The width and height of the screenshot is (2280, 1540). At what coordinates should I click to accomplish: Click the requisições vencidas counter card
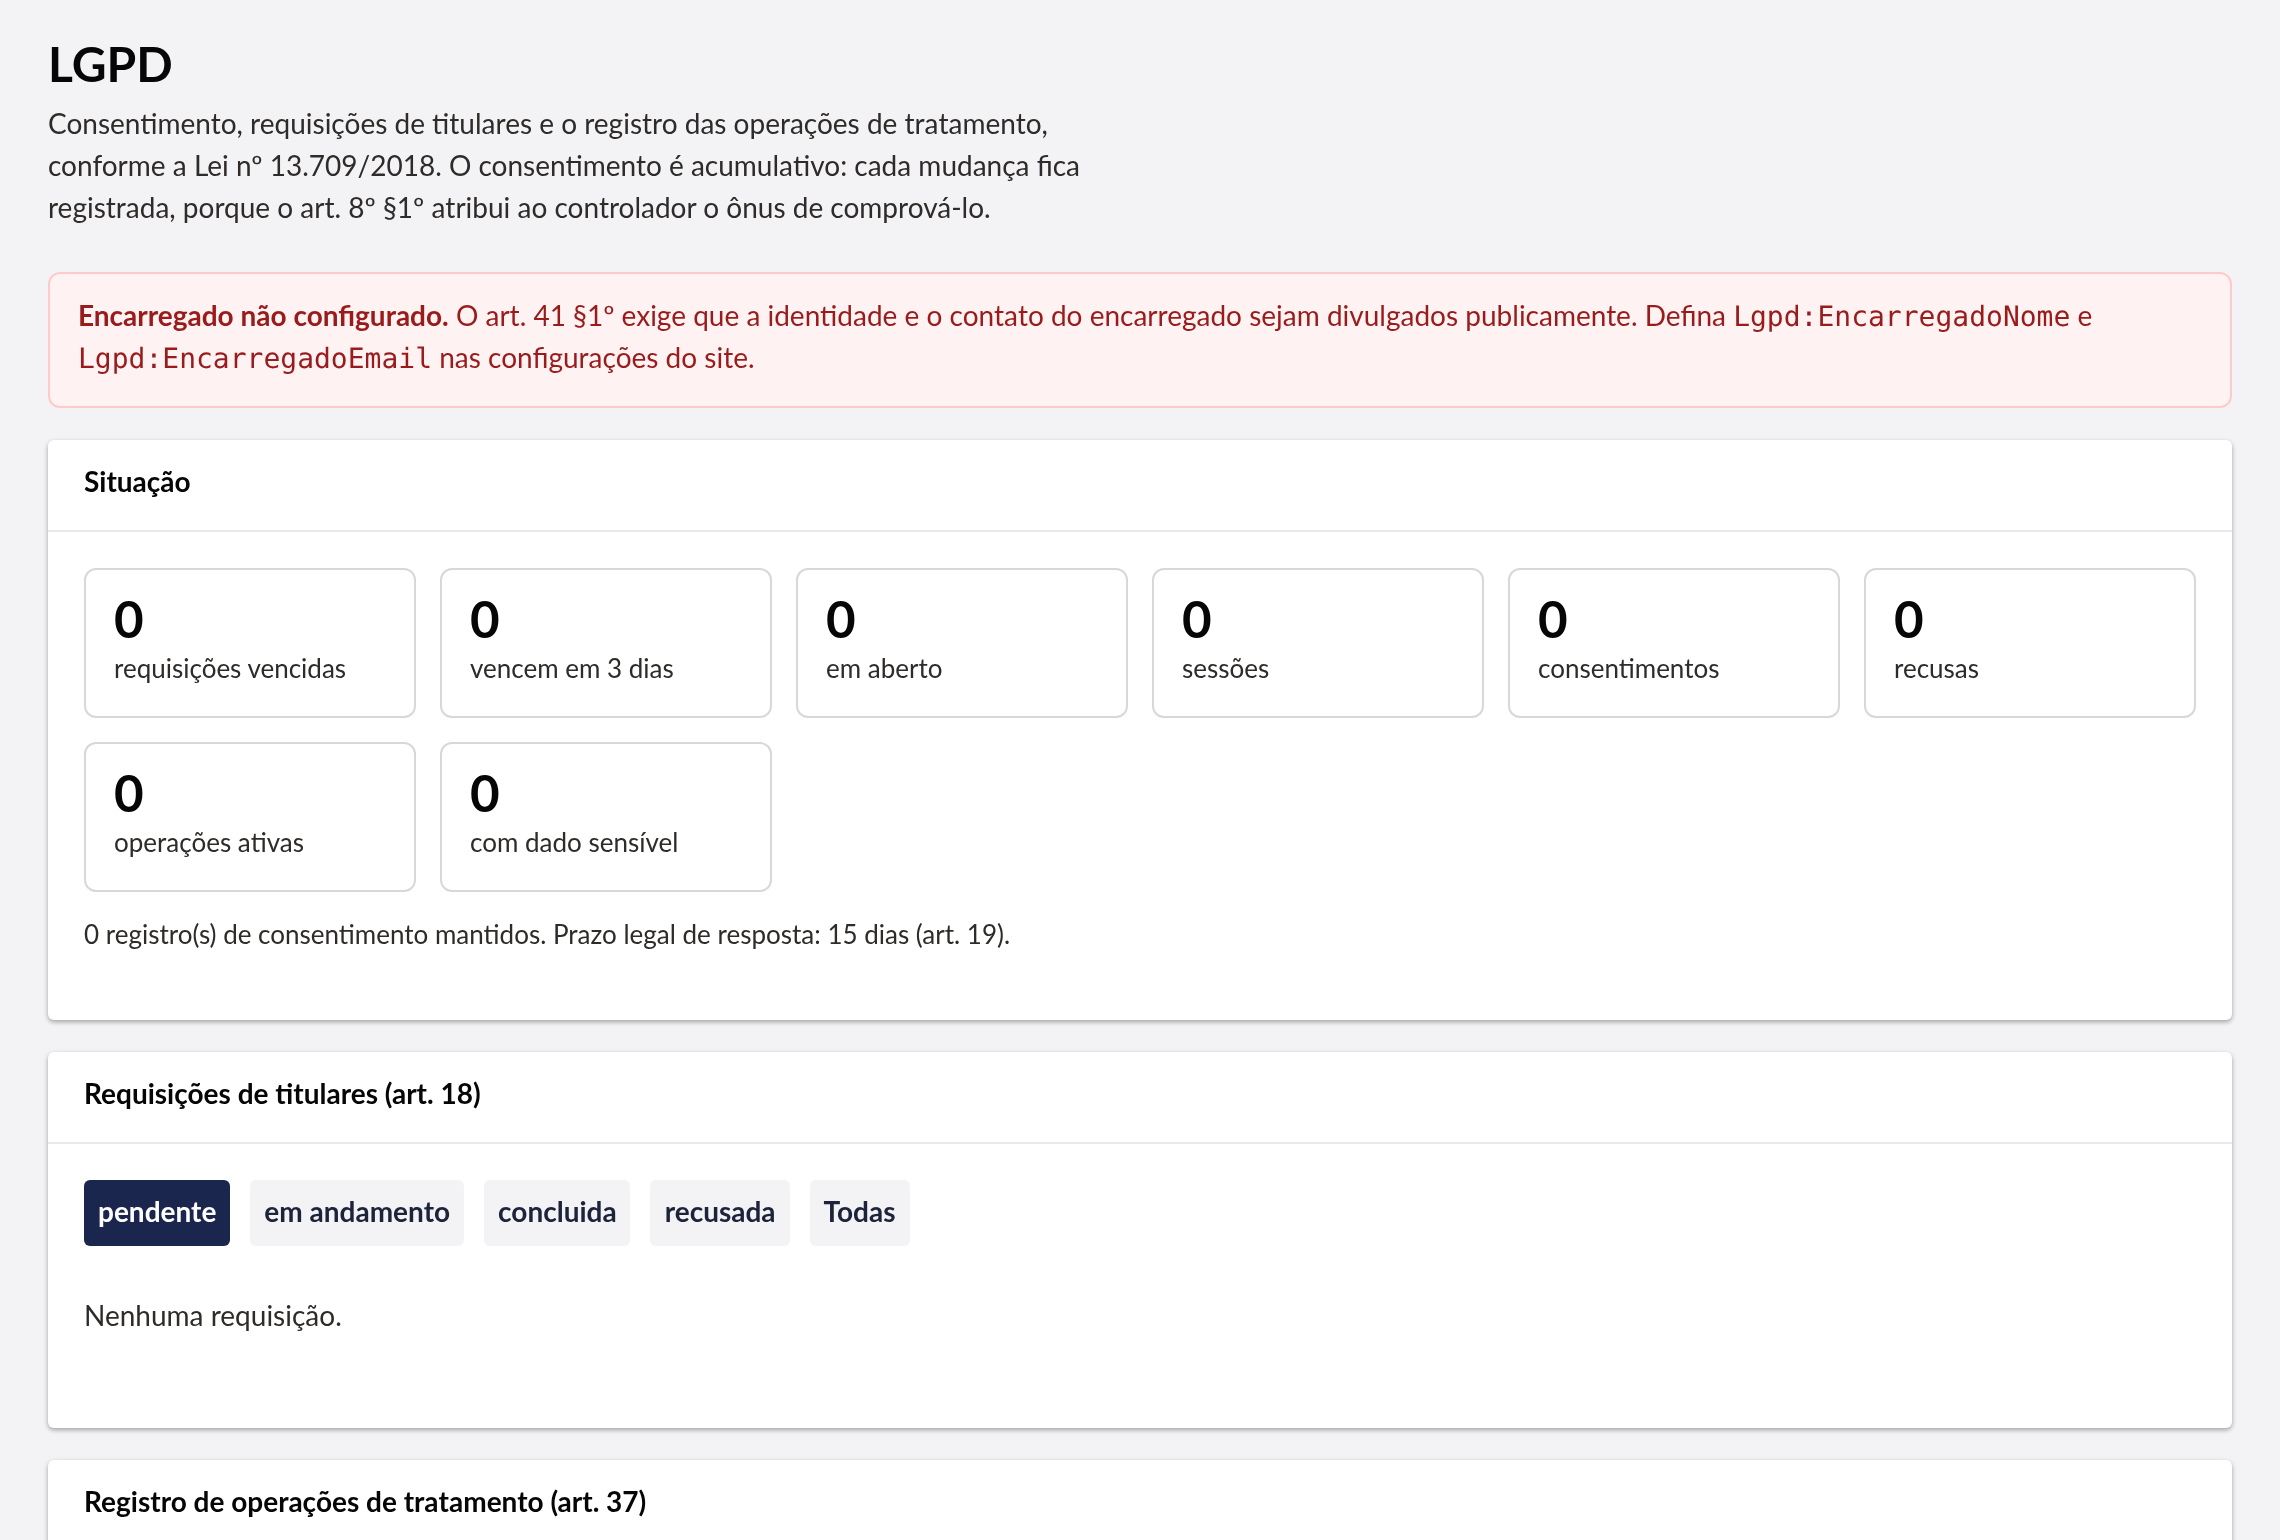tap(250, 643)
